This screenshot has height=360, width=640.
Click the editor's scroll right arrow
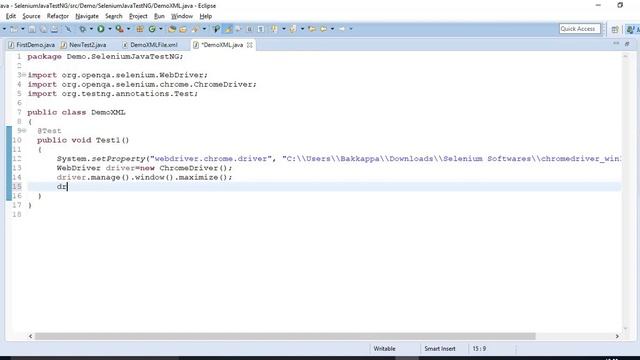617,336
